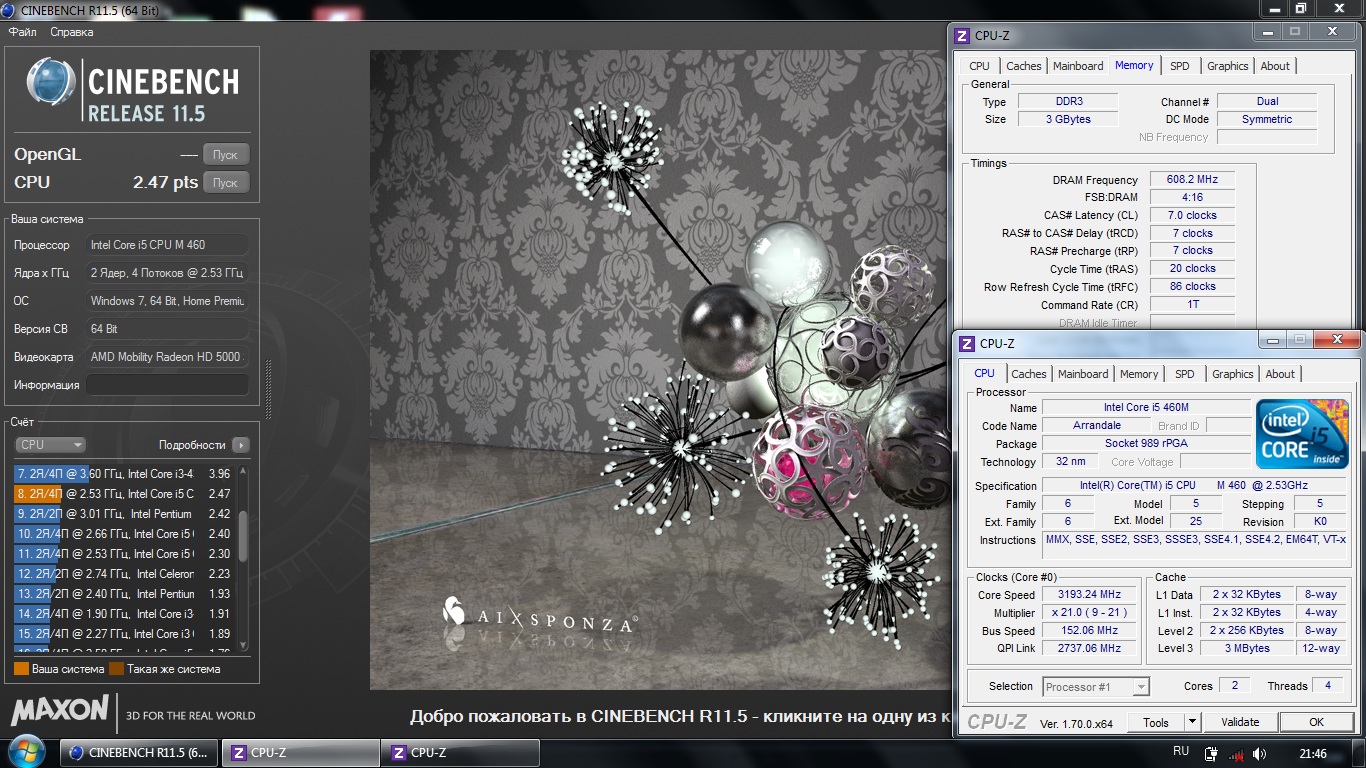Expand the Подробности details arrow
Viewport: 1366px width, 768px height.
point(240,445)
